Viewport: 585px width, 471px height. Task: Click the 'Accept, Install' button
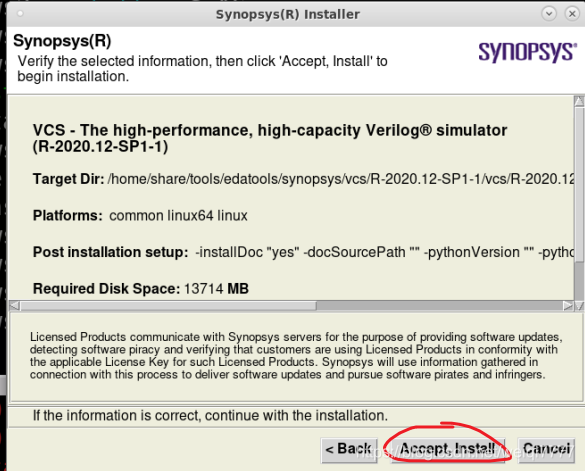pos(448,450)
